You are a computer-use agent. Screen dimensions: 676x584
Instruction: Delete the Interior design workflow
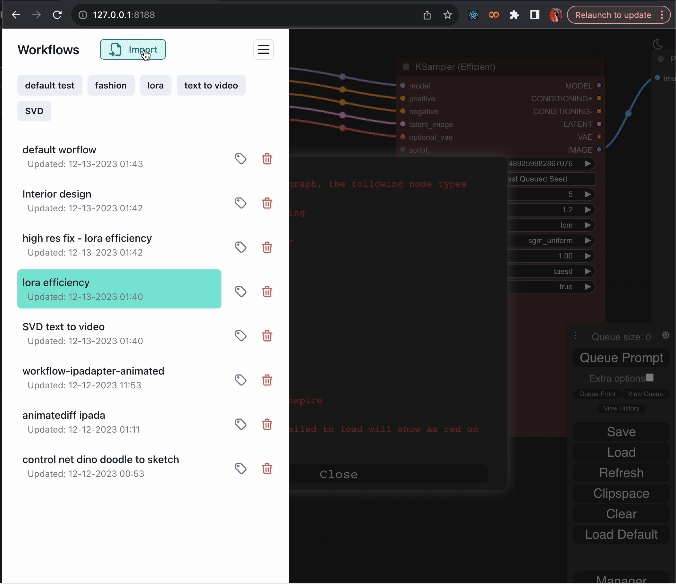click(267, 203)
